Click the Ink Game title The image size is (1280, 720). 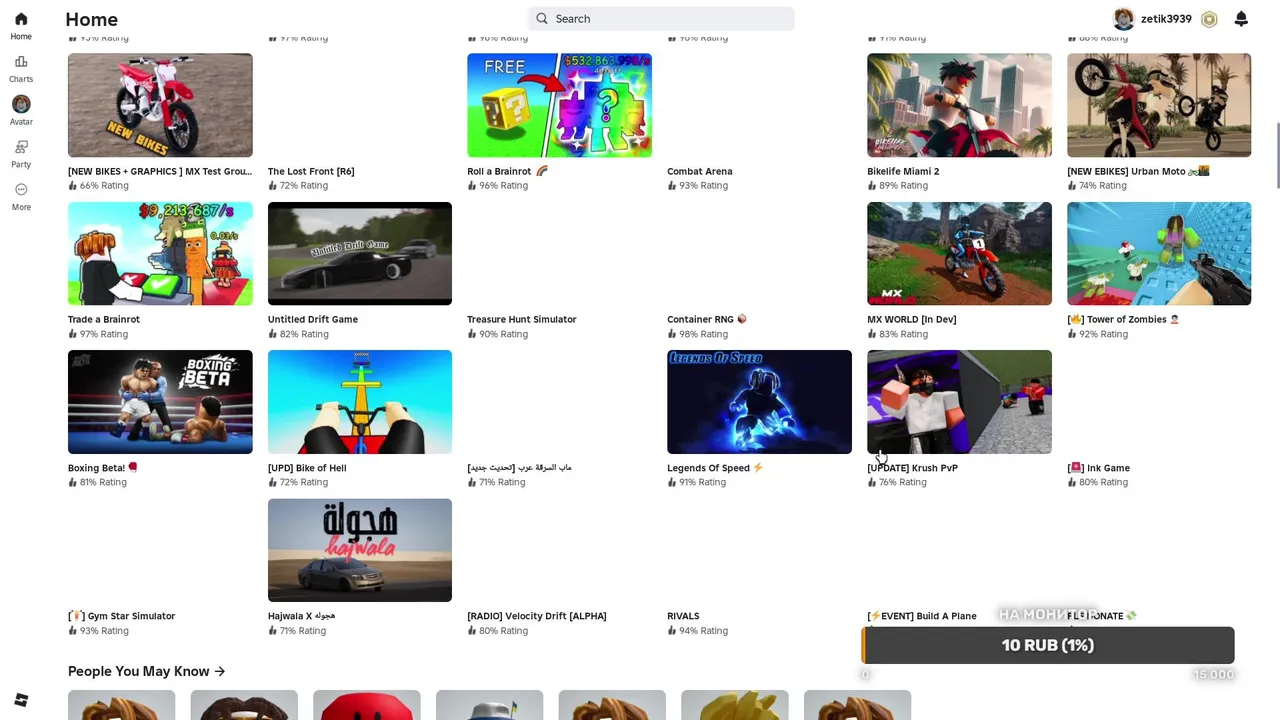1099,468
